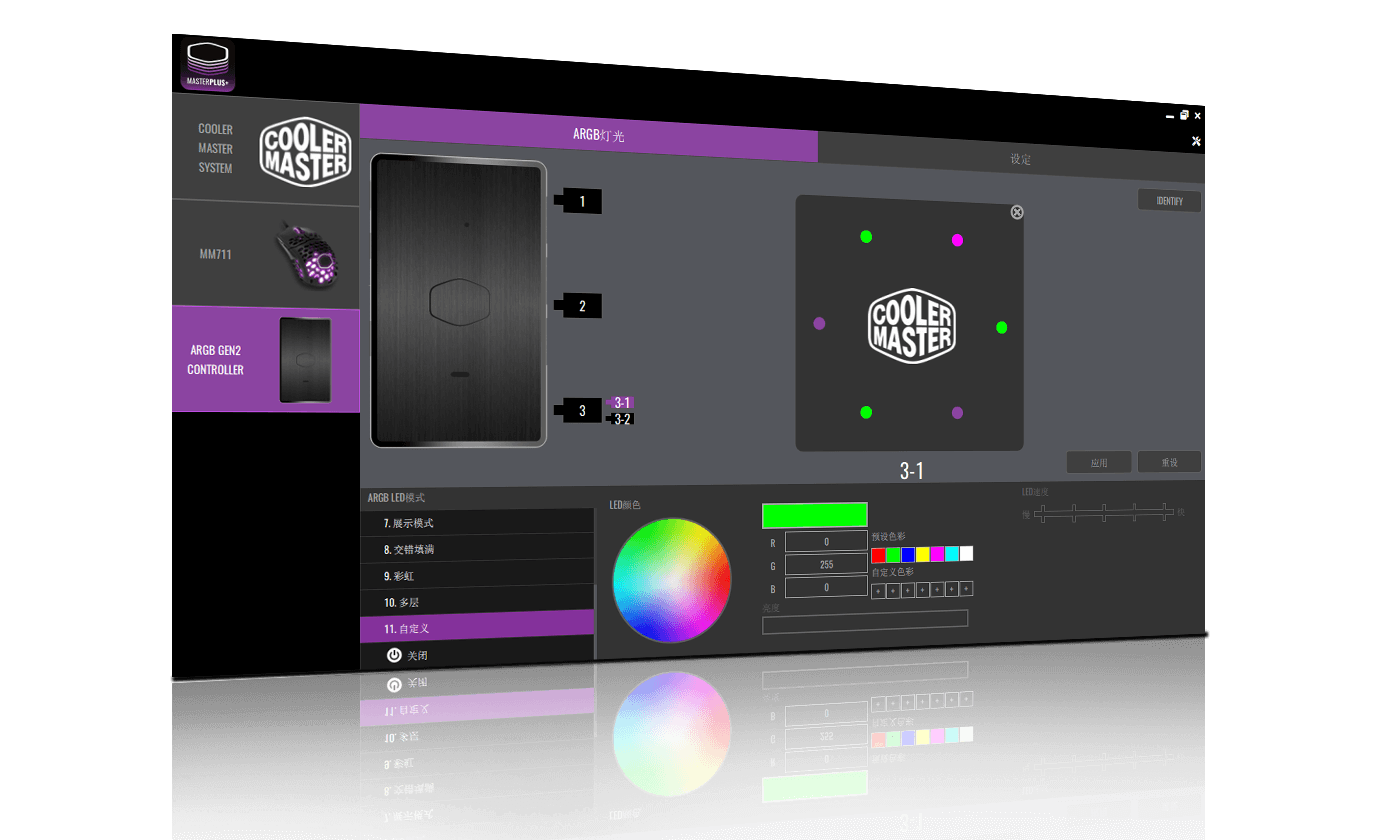Select the bottom-left green LED dot

click(866, 412)
